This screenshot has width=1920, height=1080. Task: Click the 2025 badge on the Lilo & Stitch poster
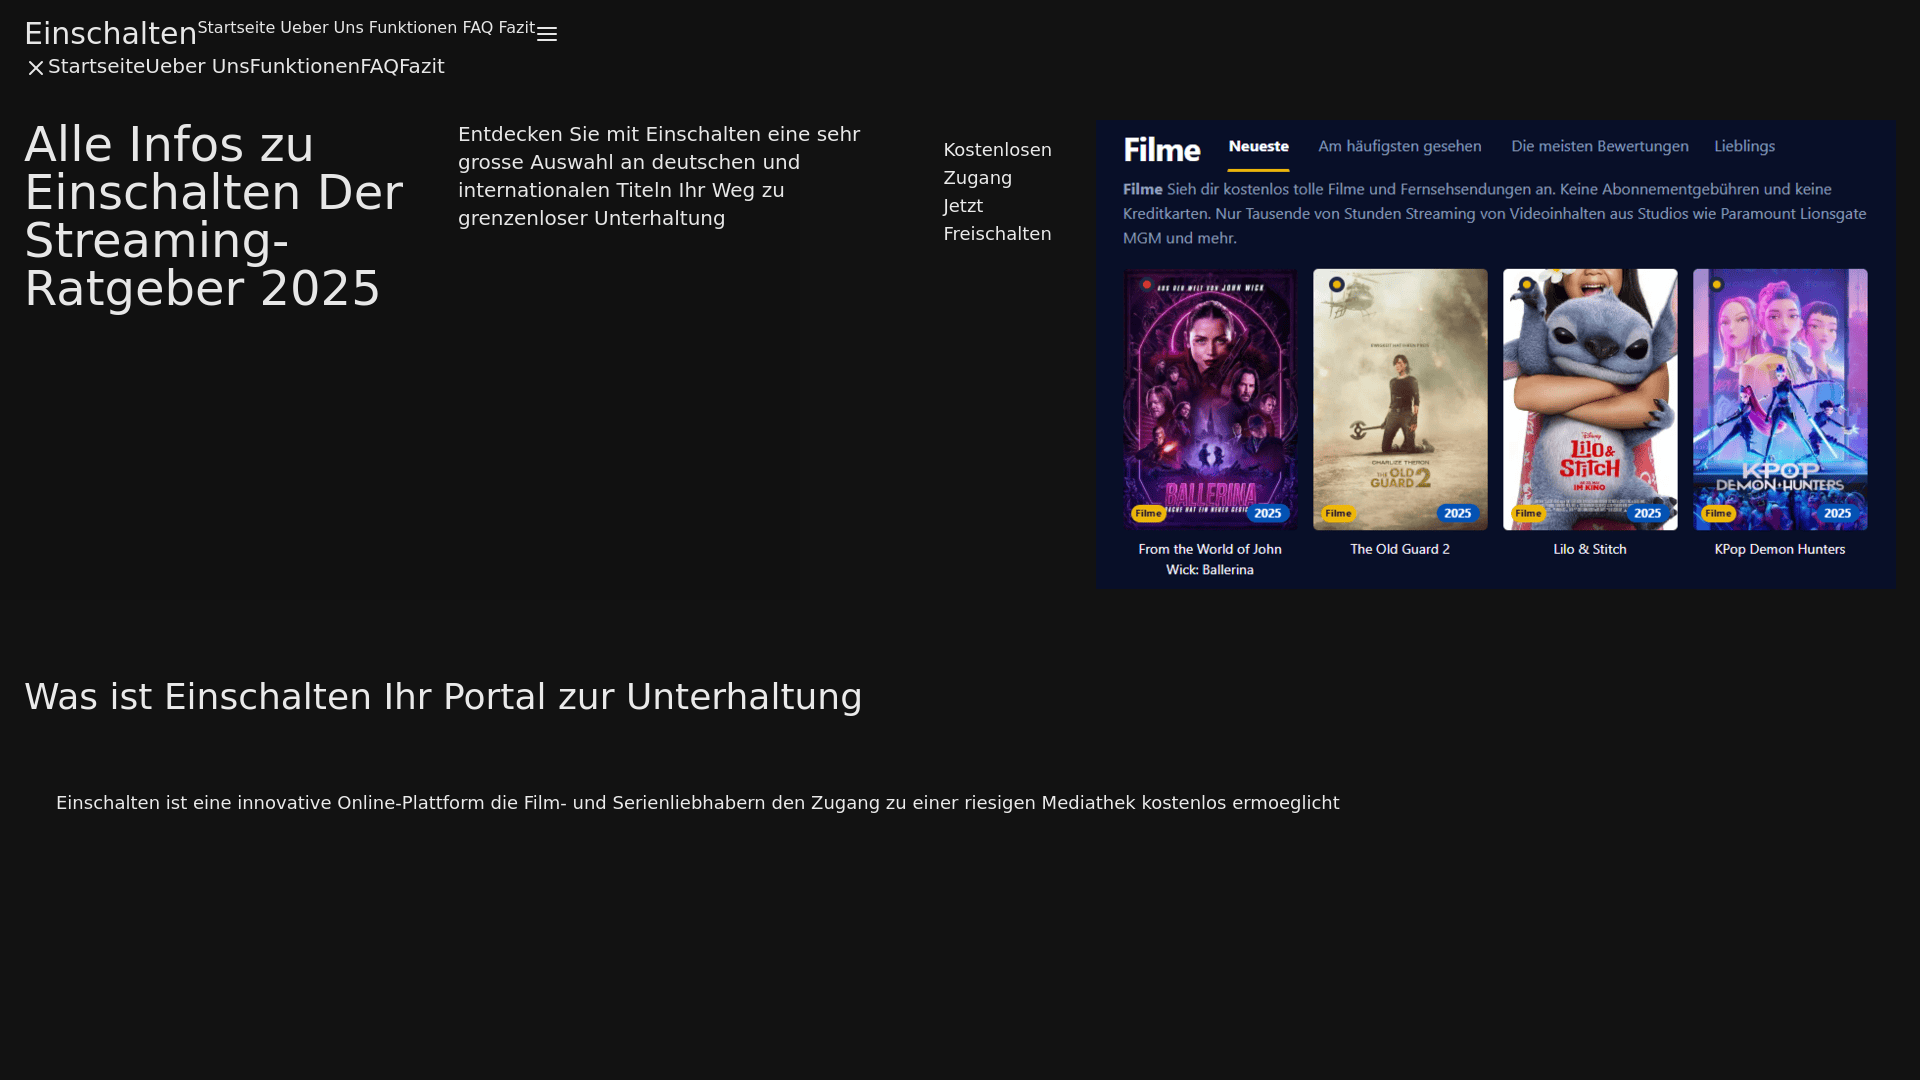pos(1648,513)
